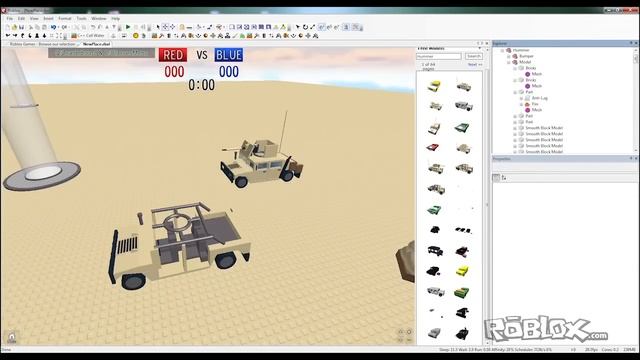Save the place with the Save icon
The height and width of the screenshot is (360, 640).
[22, 27]
